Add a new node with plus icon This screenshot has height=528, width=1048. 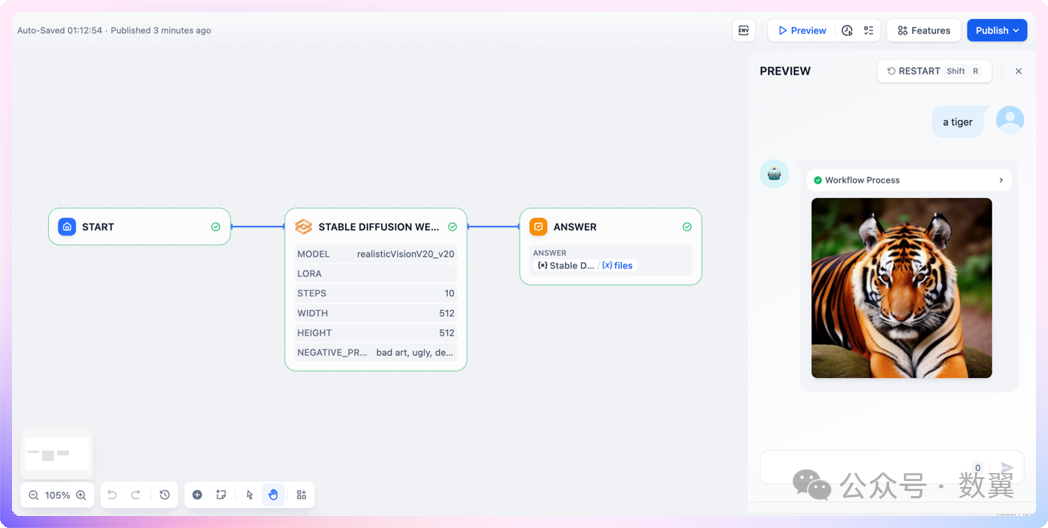click(x=197, y=495)
